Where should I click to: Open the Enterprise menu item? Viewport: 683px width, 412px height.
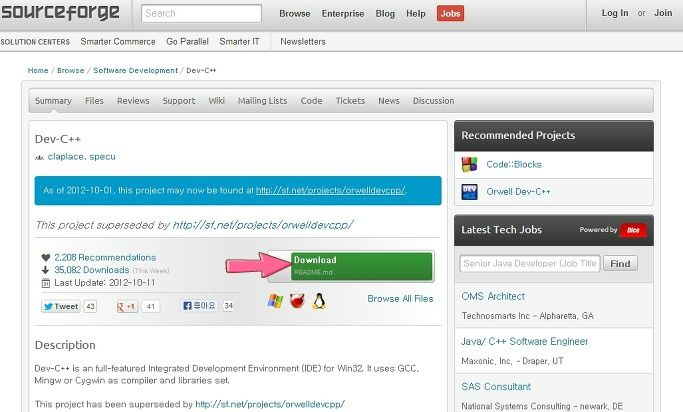click(343, 14)
